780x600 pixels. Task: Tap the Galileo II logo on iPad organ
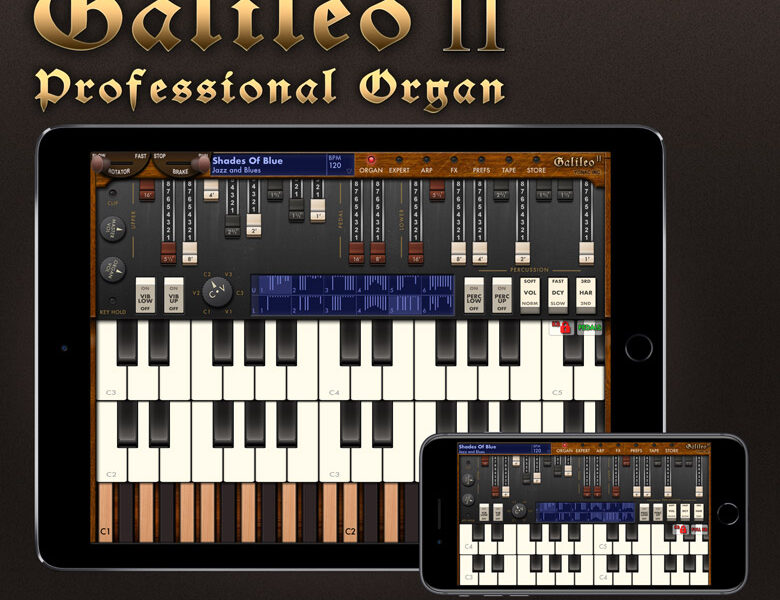click(577, 164)
